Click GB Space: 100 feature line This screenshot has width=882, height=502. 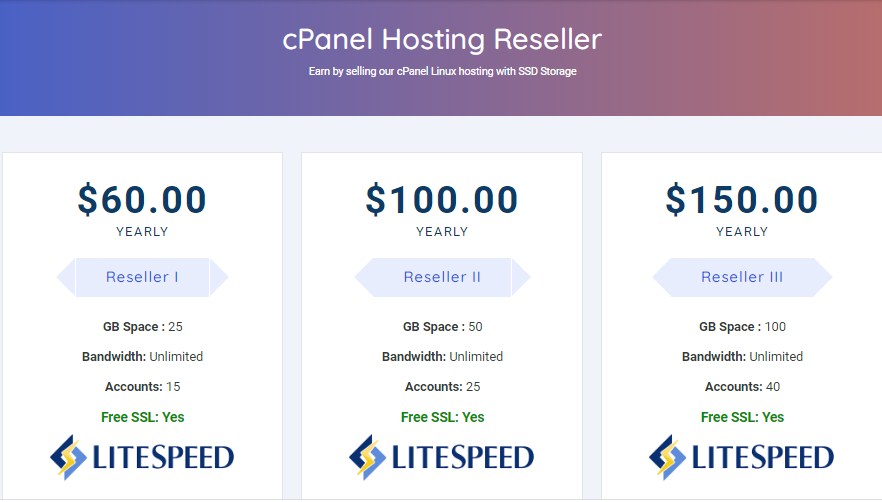(x=742, y=327)
